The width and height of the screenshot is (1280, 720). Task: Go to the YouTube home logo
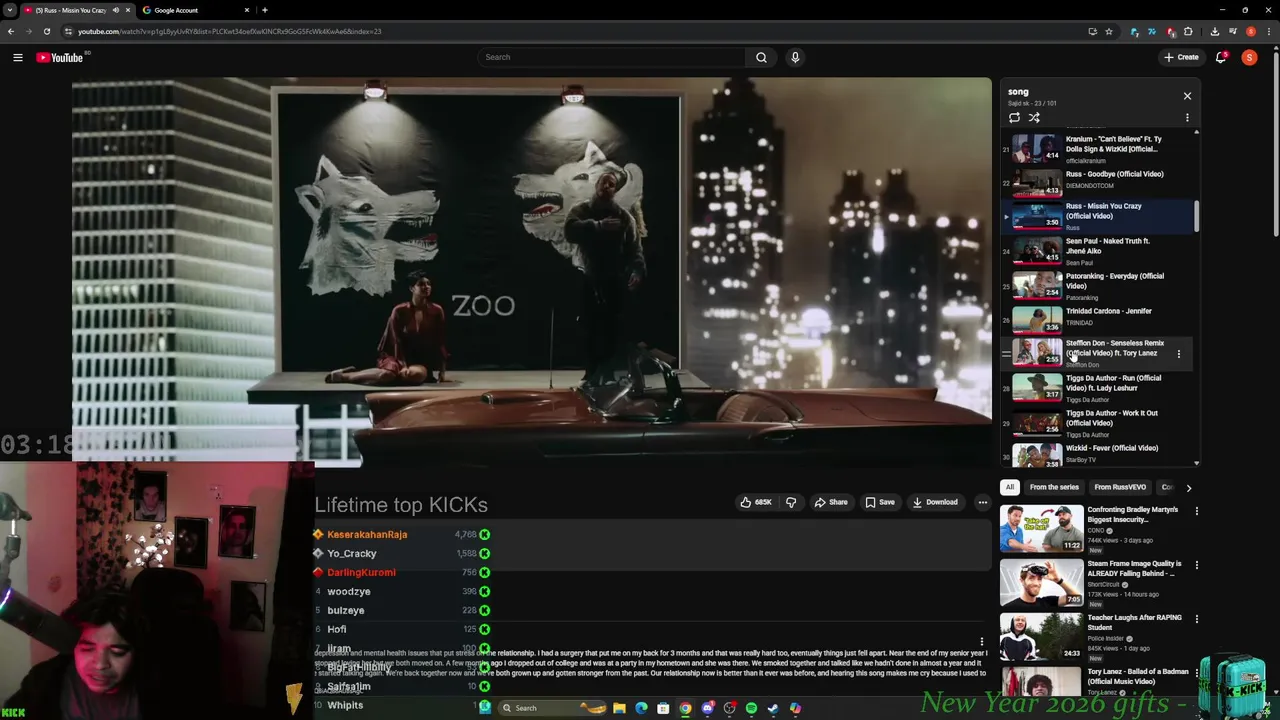pos(60,57)
